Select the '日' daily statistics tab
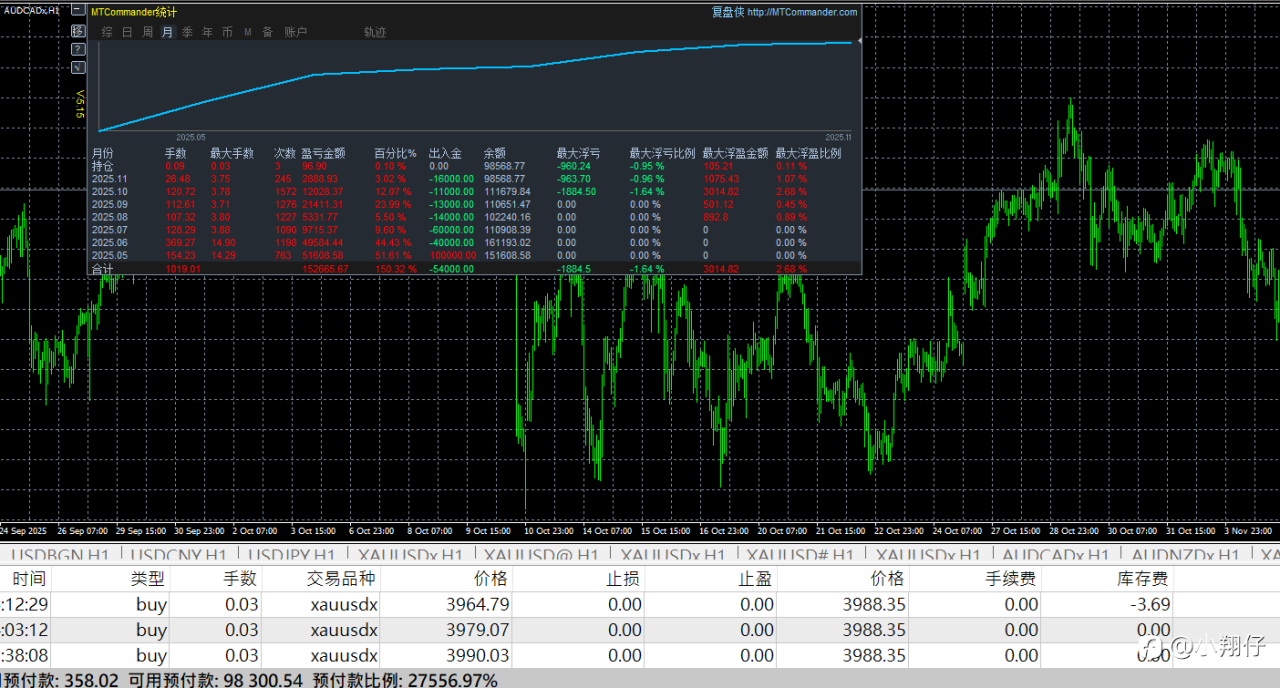 tap(127, 32)
